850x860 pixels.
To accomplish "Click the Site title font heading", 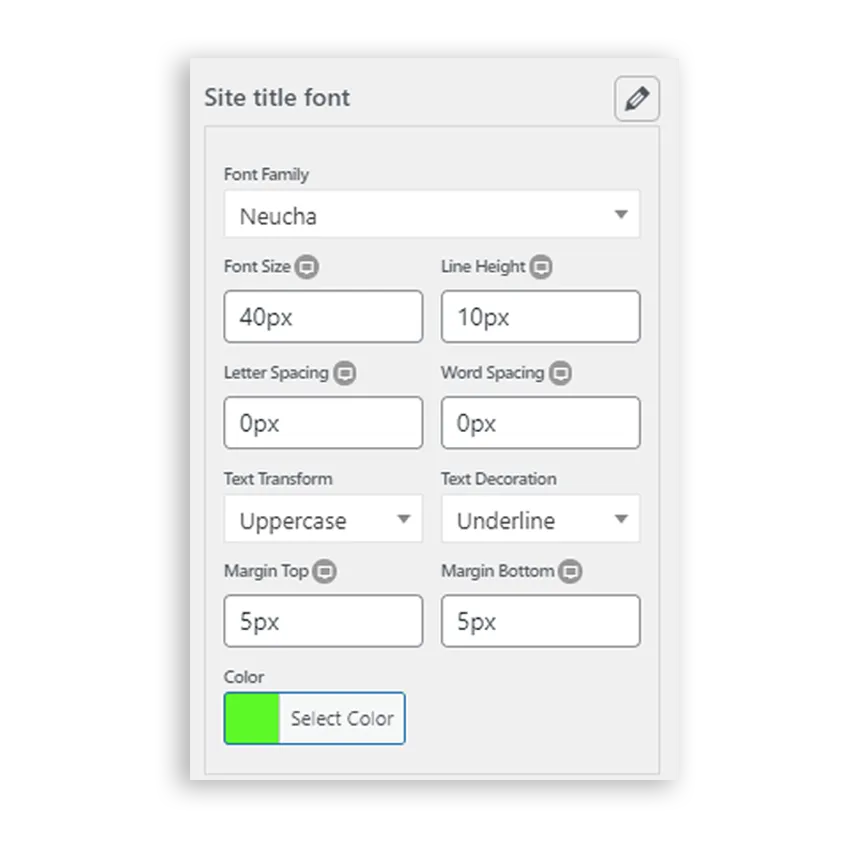I will tap(277, 98).
